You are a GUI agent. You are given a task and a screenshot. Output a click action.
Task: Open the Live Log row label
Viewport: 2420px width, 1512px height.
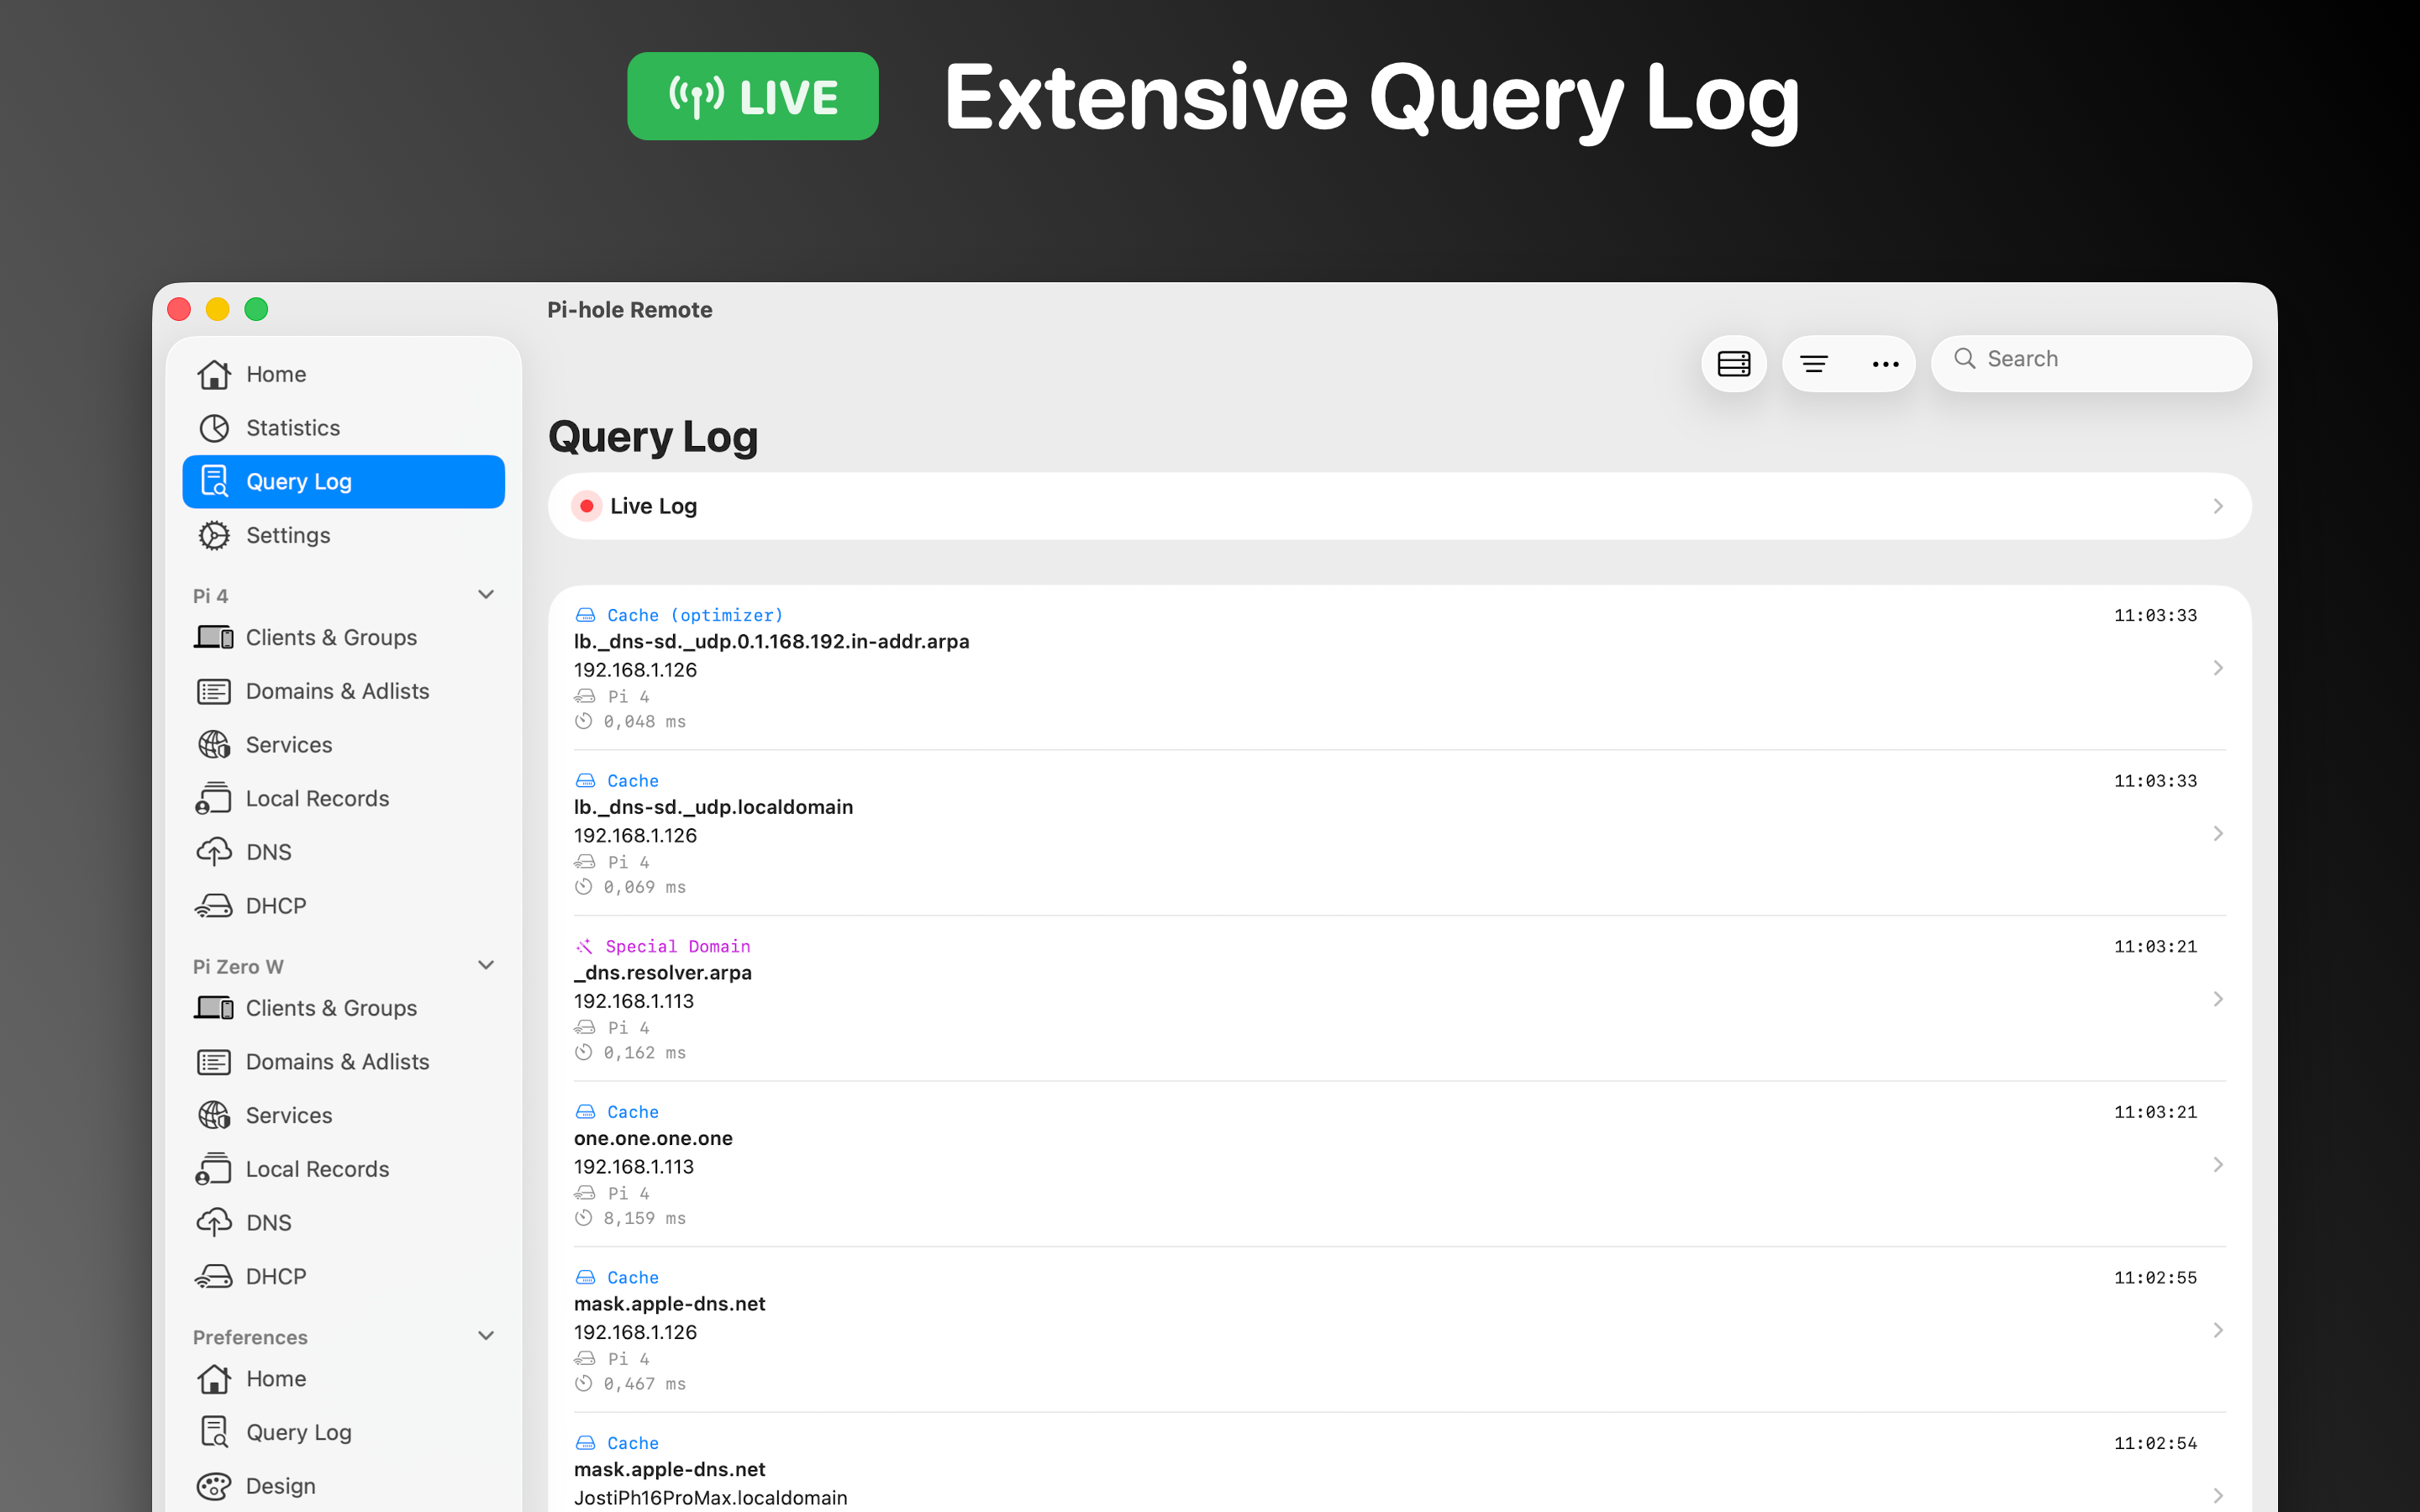tap(654, 506)
